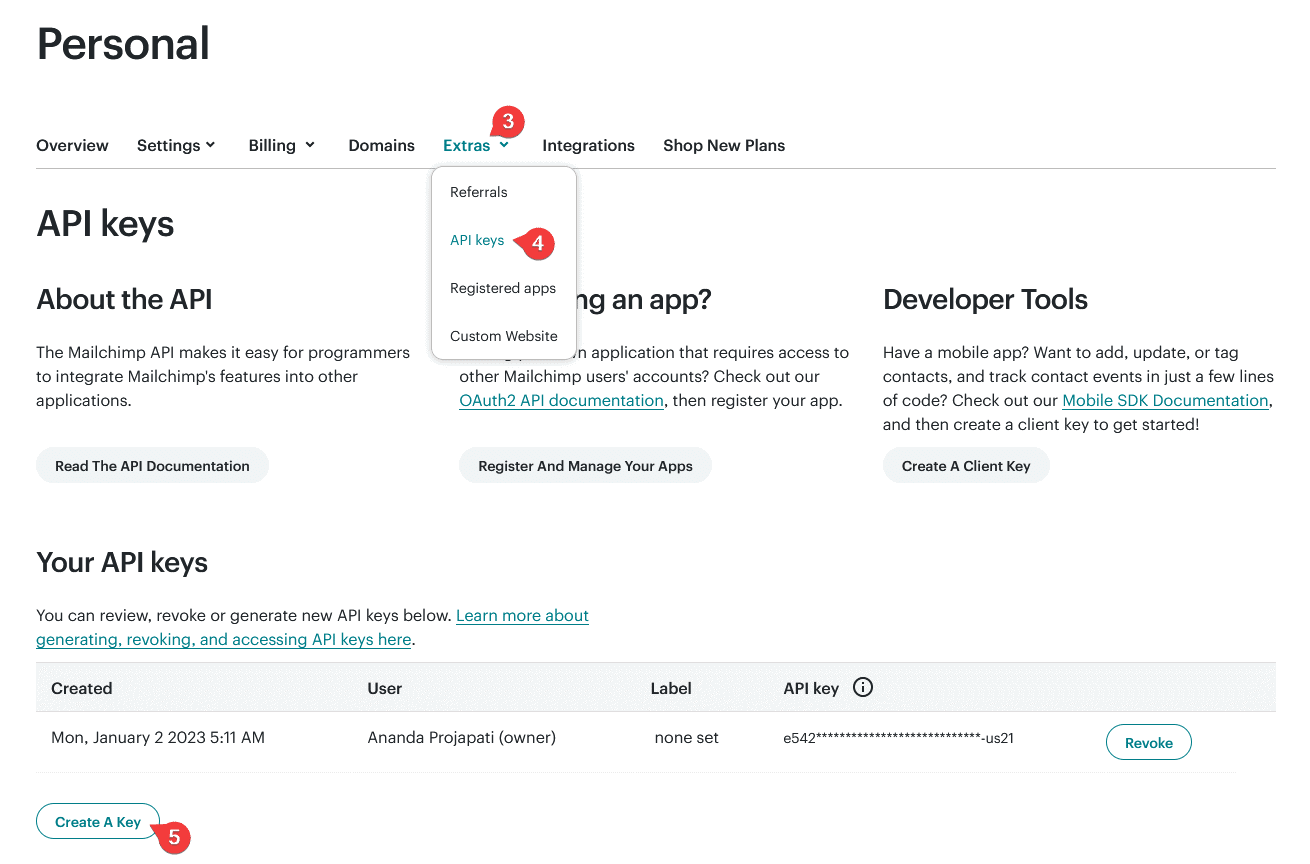Viewport: 1310px width, 864px height.
Task: Click Create A Client Key
Action: (966, 465)
